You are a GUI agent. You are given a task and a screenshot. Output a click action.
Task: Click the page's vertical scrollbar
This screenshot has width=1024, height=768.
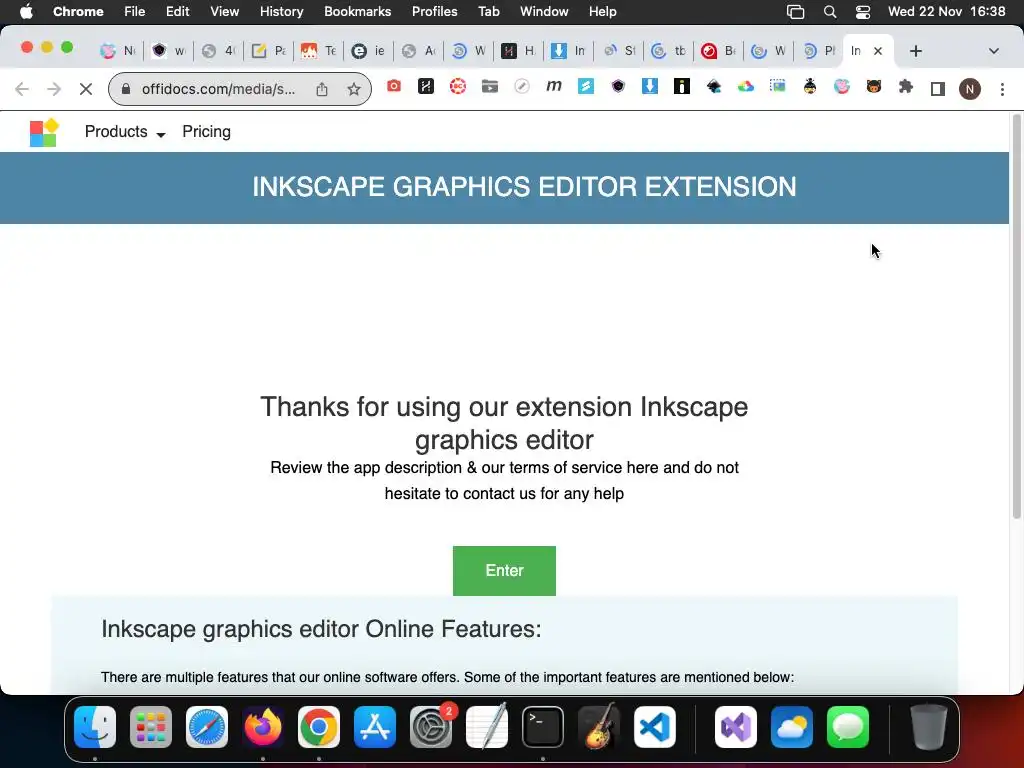coord(1016,317)
